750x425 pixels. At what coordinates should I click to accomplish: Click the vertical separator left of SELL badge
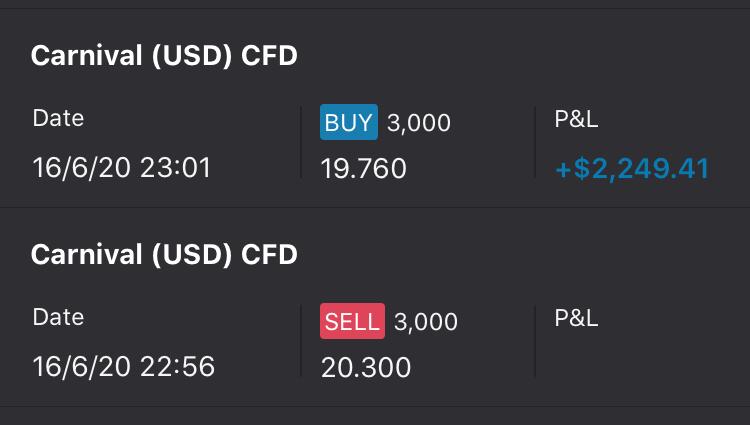[301, 341]
